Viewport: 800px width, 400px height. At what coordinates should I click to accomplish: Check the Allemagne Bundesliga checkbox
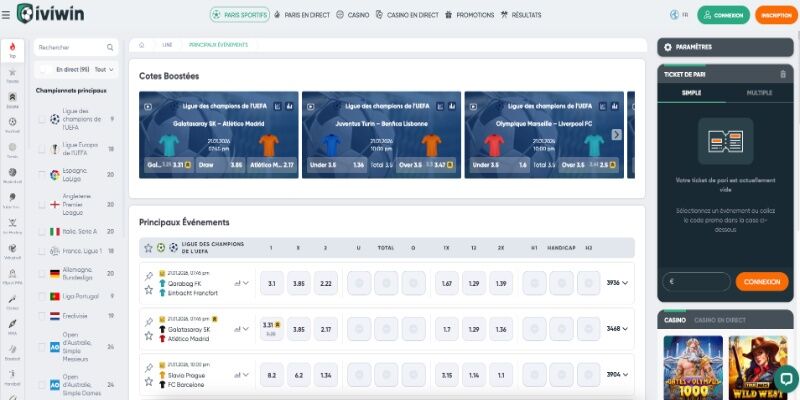click(42, 273)
